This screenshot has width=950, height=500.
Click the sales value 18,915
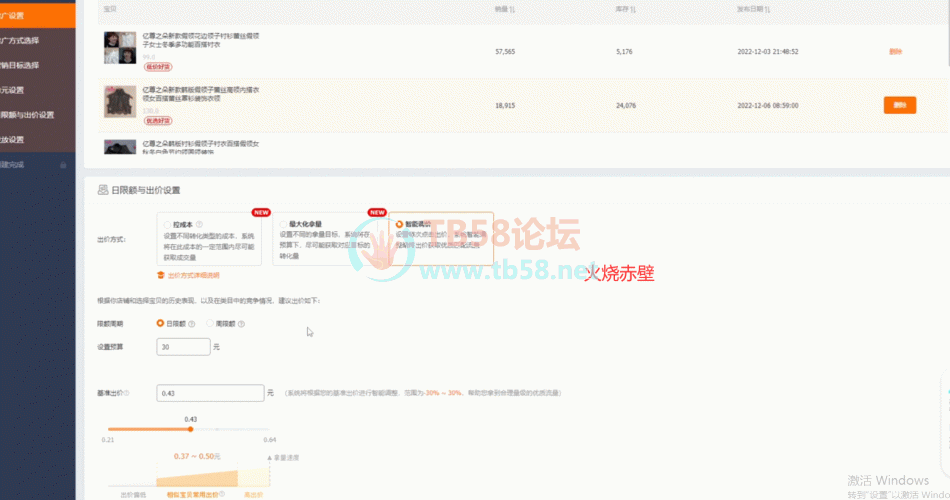(505, 105)
